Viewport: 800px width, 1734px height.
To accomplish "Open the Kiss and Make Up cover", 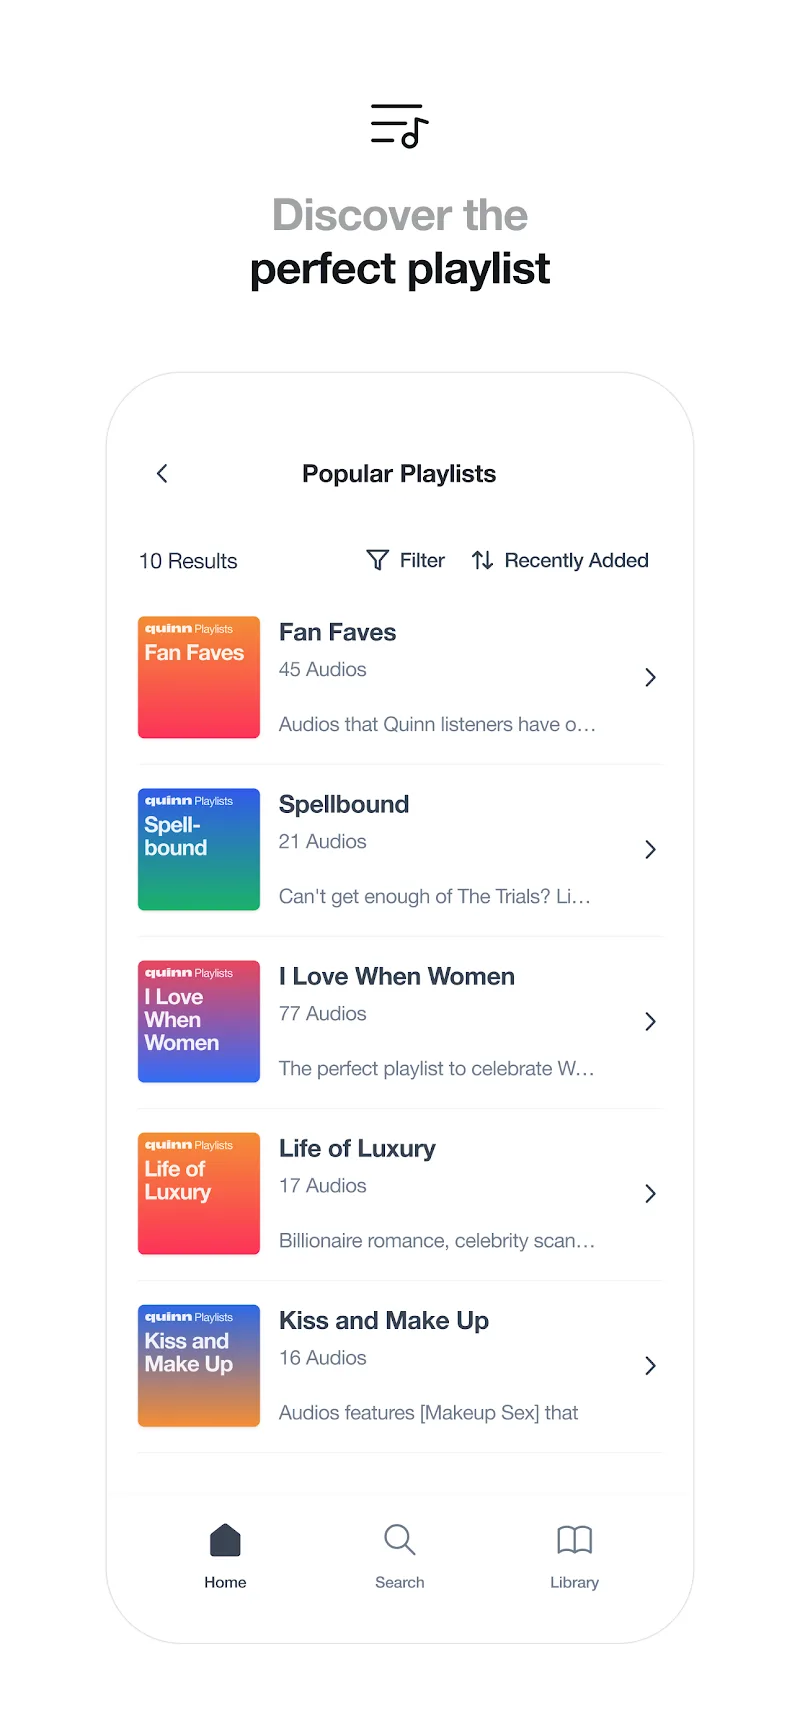I will pyautogui.click(x=199, y=1365).
